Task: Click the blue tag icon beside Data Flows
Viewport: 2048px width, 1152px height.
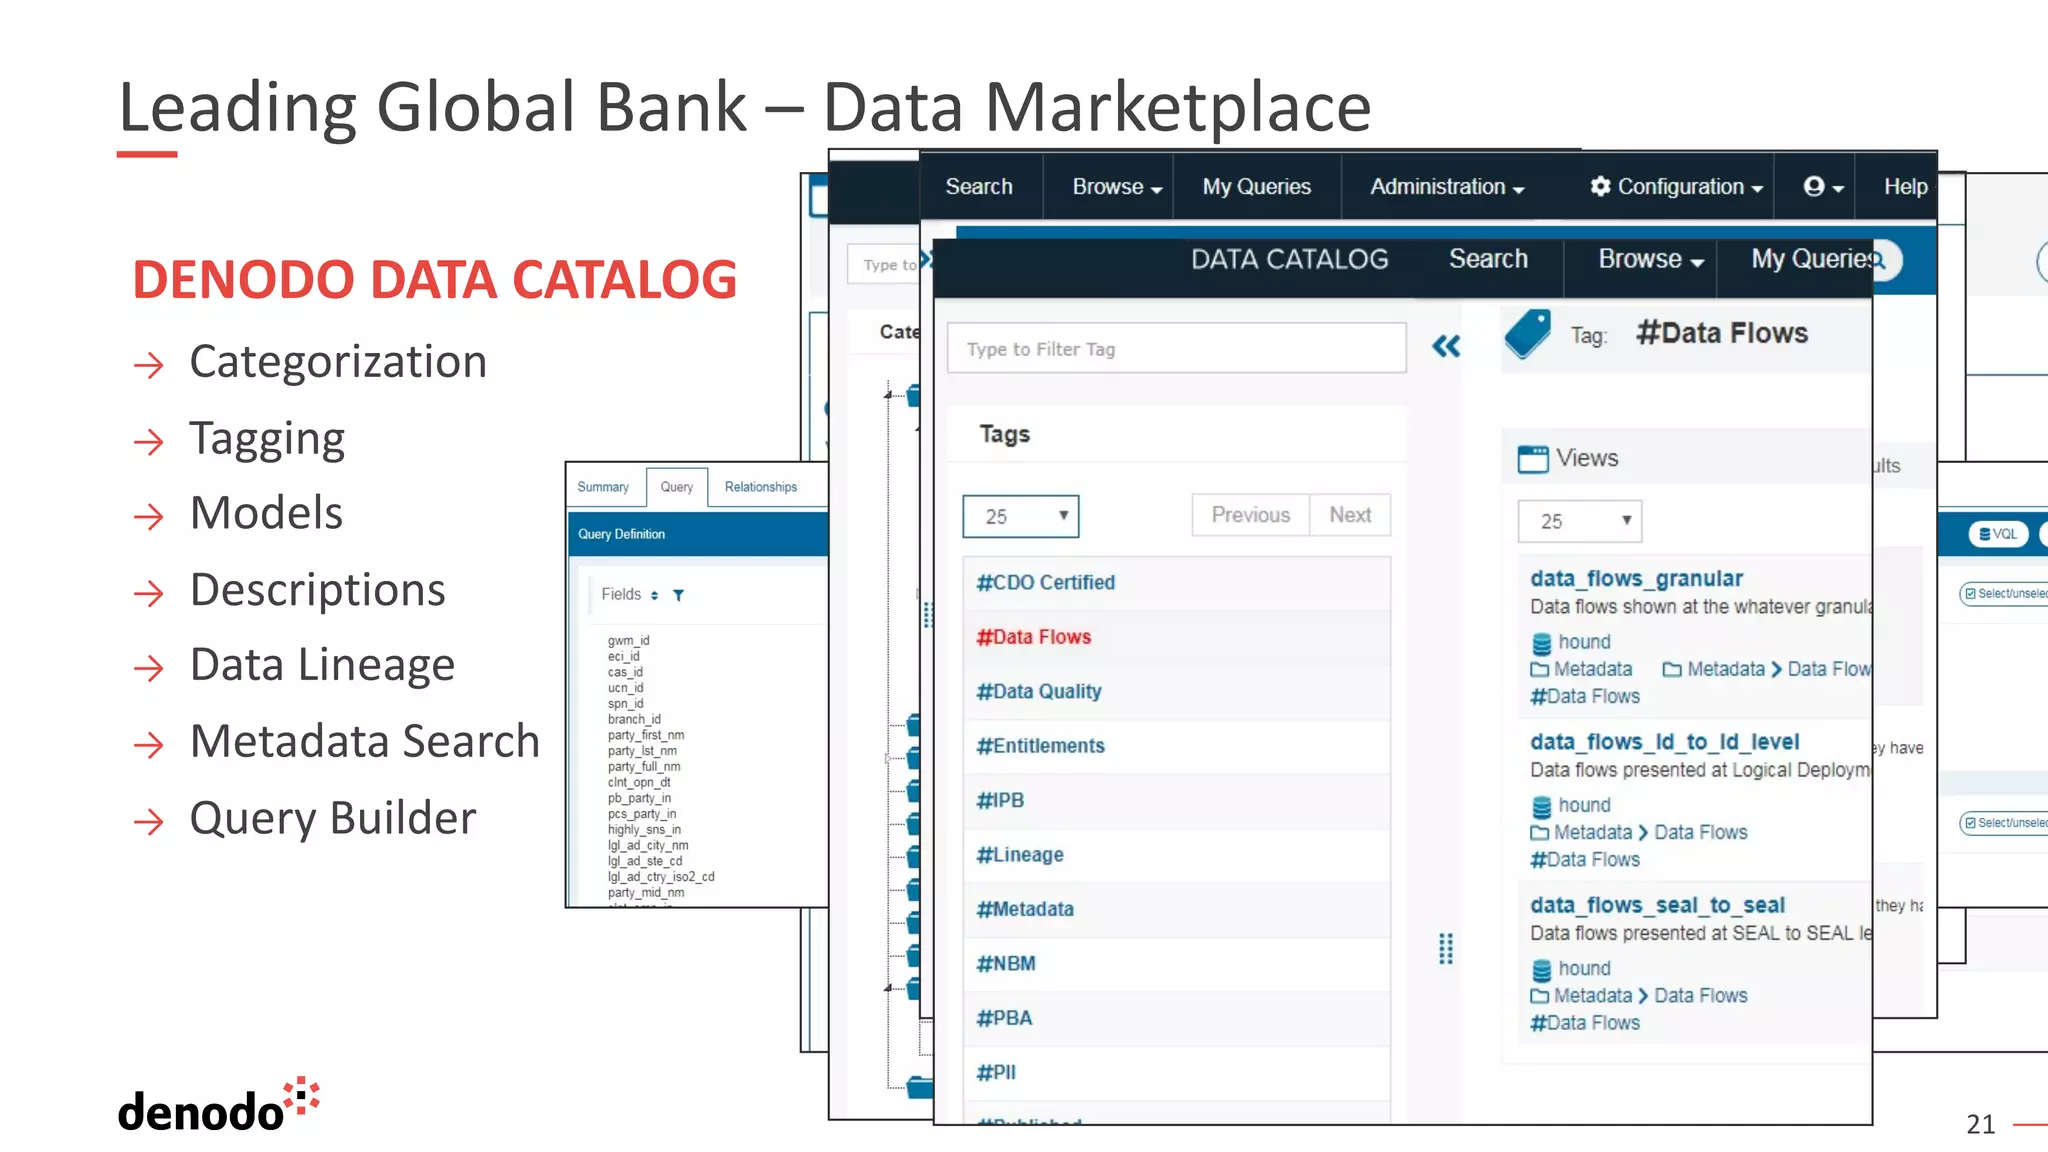Action: tap(1528, 334)
